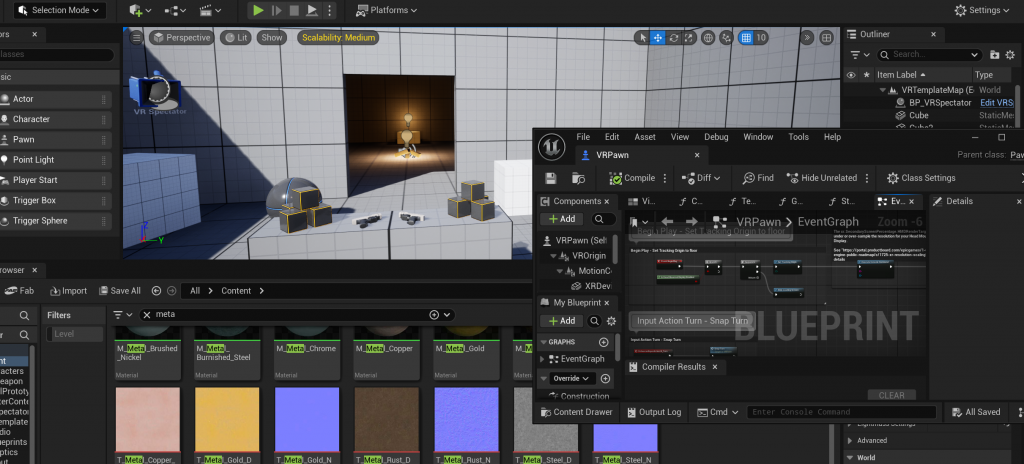Click the plus icon beside GRAPHS section
This screenshot has height=464, width=1024.
(604, 342)
